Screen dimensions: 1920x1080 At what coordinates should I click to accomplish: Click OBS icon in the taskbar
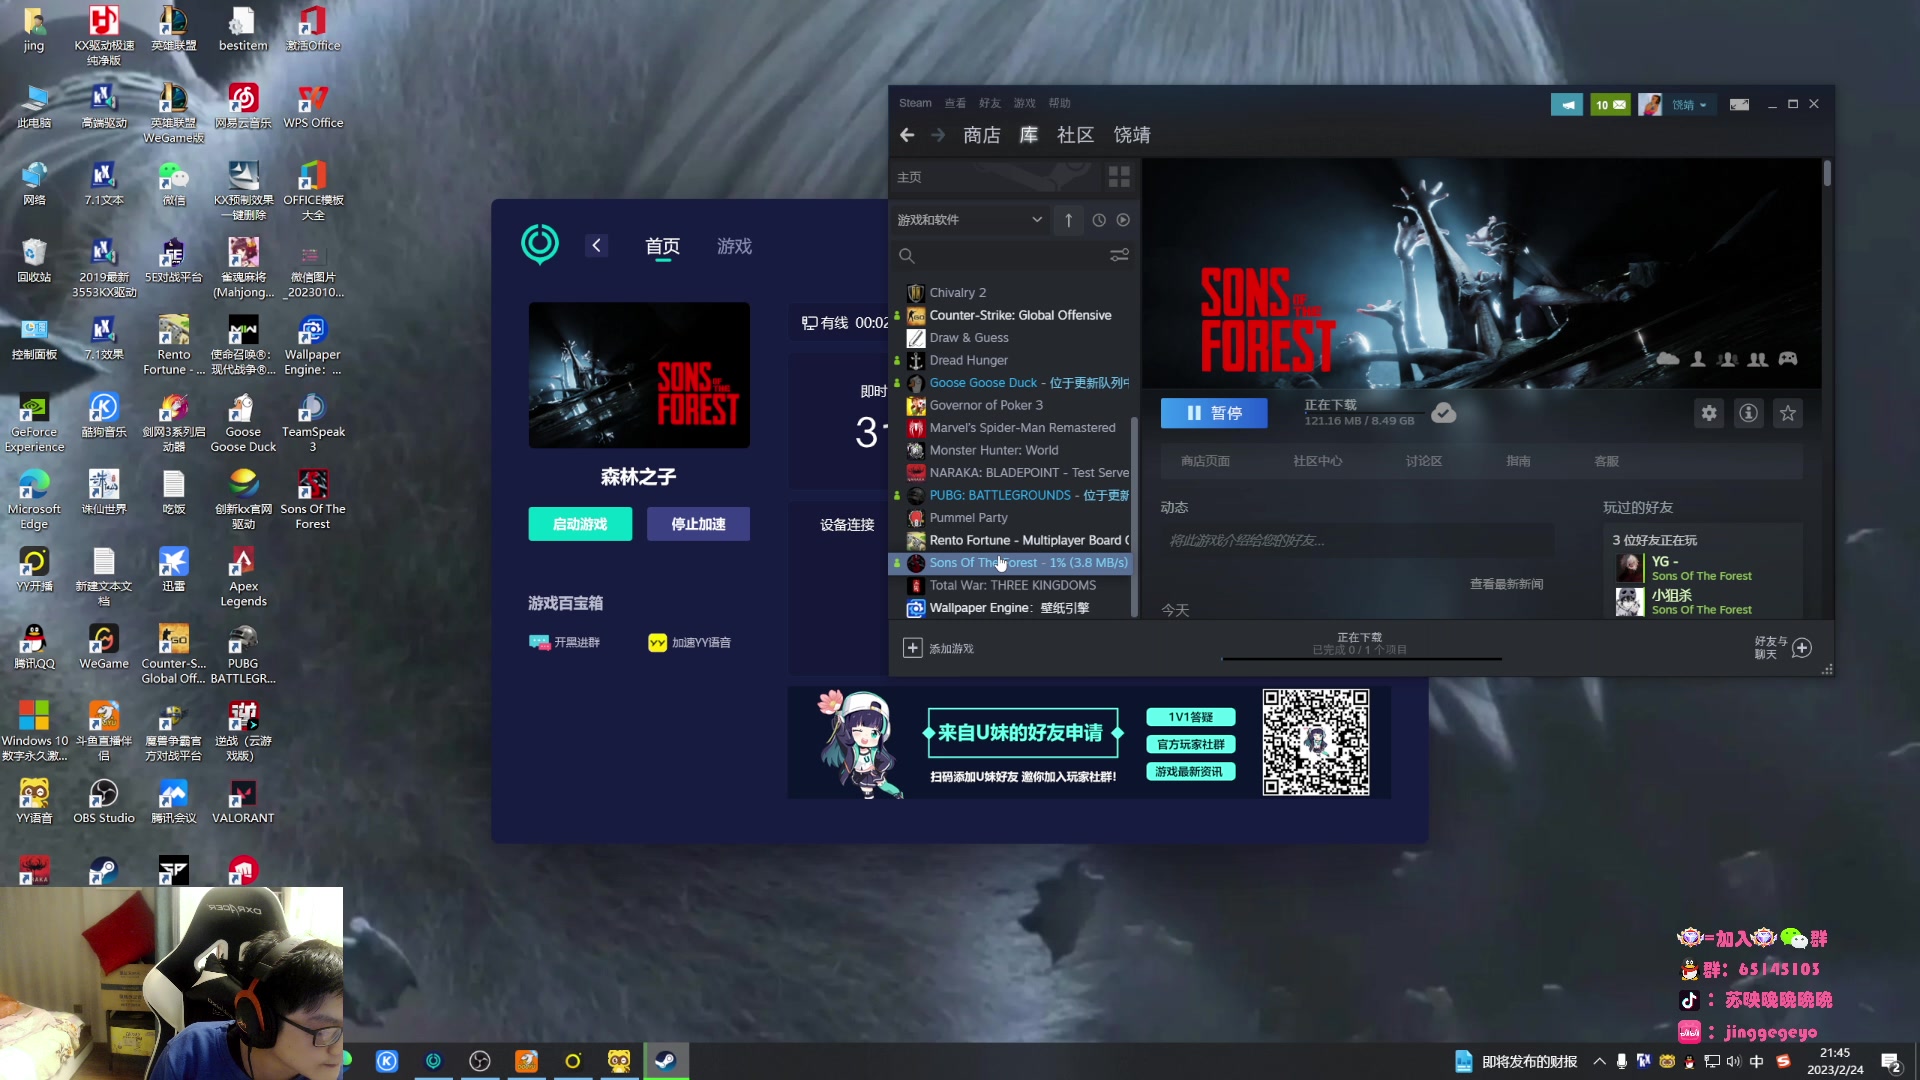[480, 1061]
